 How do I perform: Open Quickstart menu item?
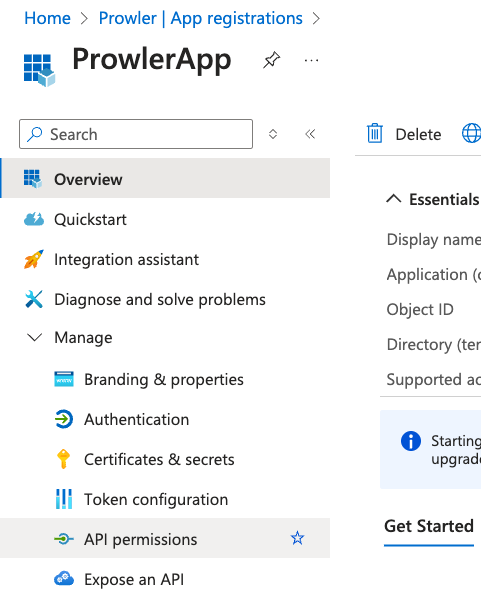click(x=165, y=219)
